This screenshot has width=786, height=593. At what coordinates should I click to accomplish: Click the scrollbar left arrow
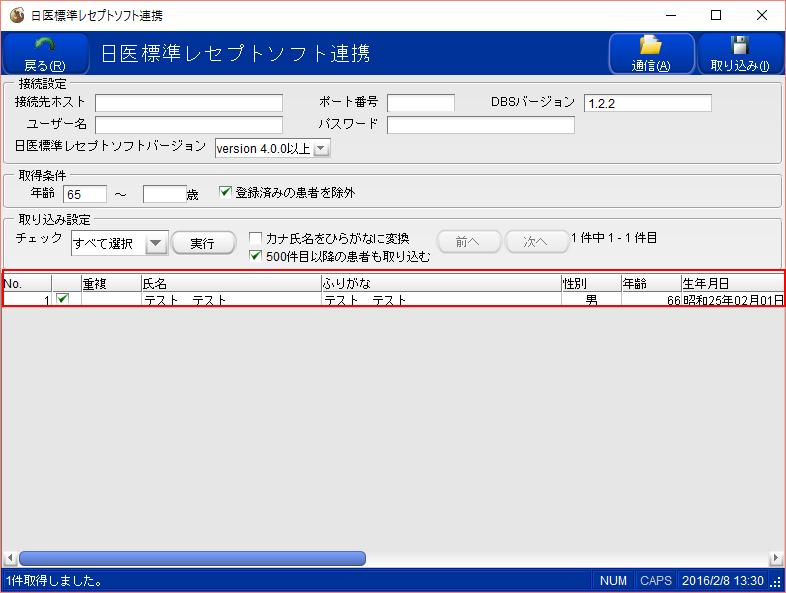click(10, 558)
